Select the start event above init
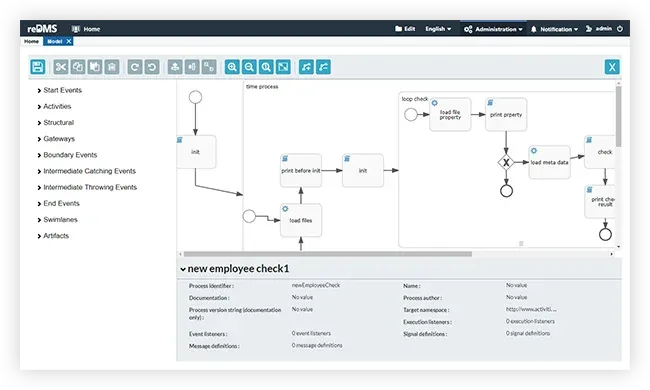This screenshot has height=390, width=650. click(195, 97)
